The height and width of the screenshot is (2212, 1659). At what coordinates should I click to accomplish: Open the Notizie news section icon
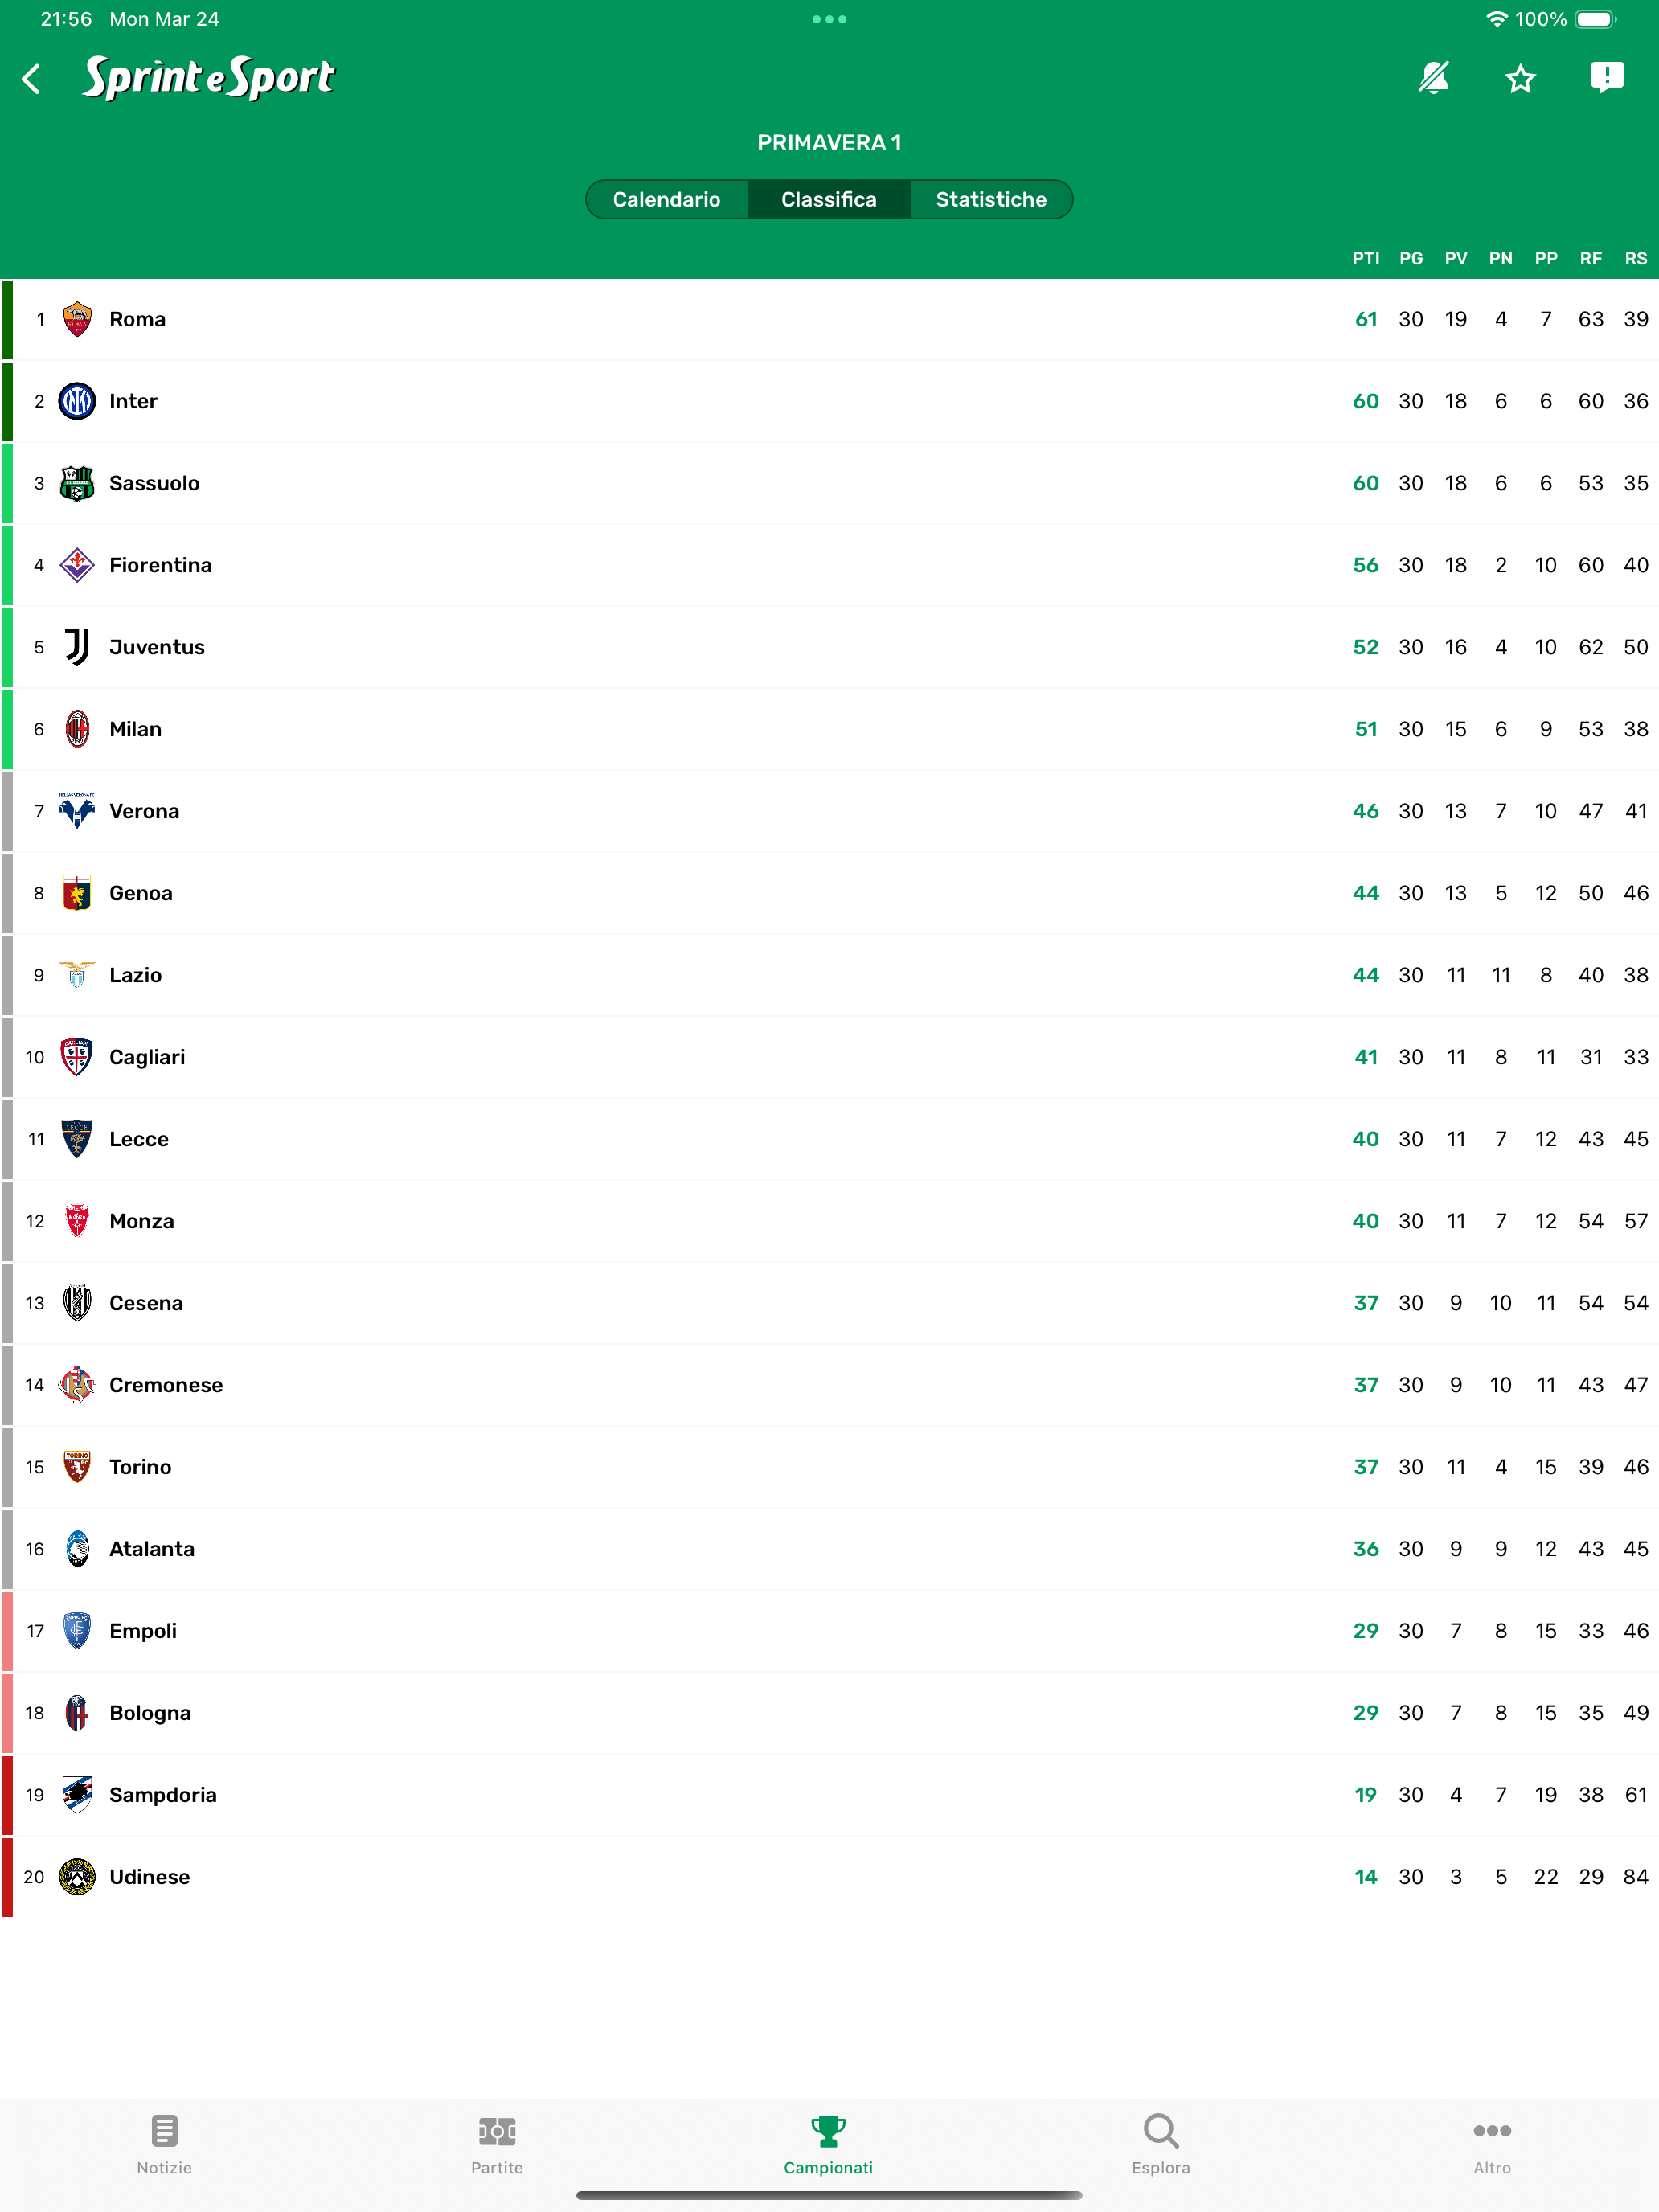click(163, 2130)
